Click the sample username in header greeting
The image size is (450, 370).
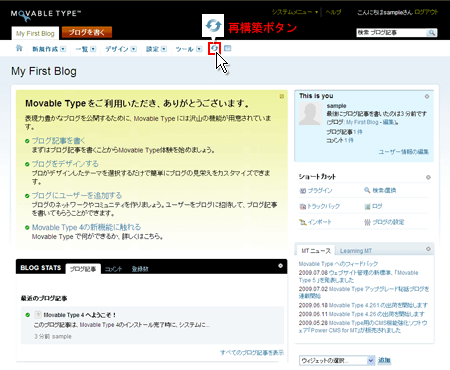click(x=395, y=12)
